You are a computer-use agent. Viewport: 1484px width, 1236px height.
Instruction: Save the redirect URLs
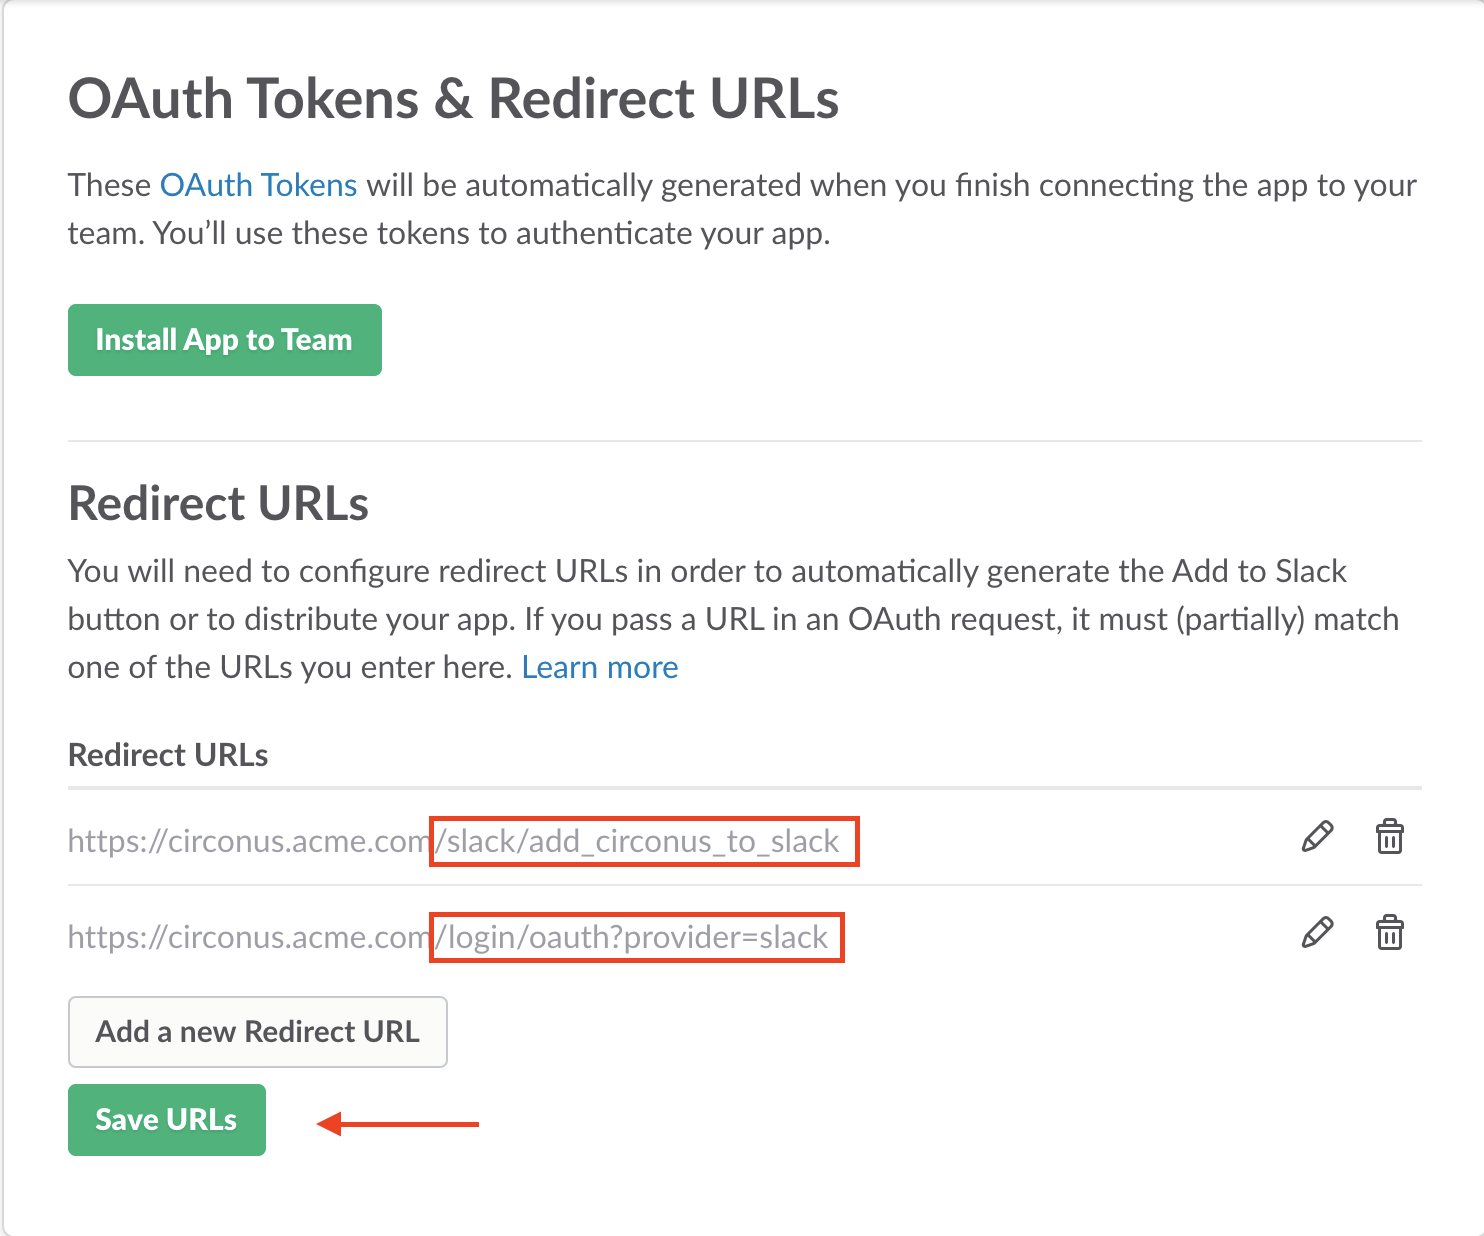(x=166, y=1119)
